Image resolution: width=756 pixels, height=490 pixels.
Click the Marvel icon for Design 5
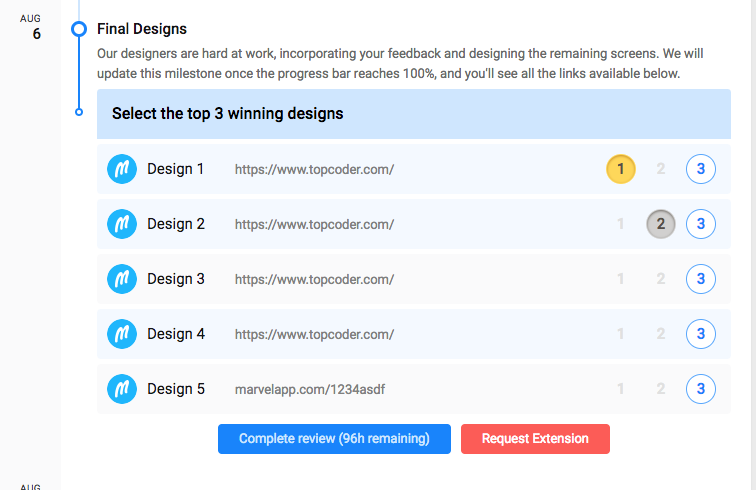pos(122,389)
